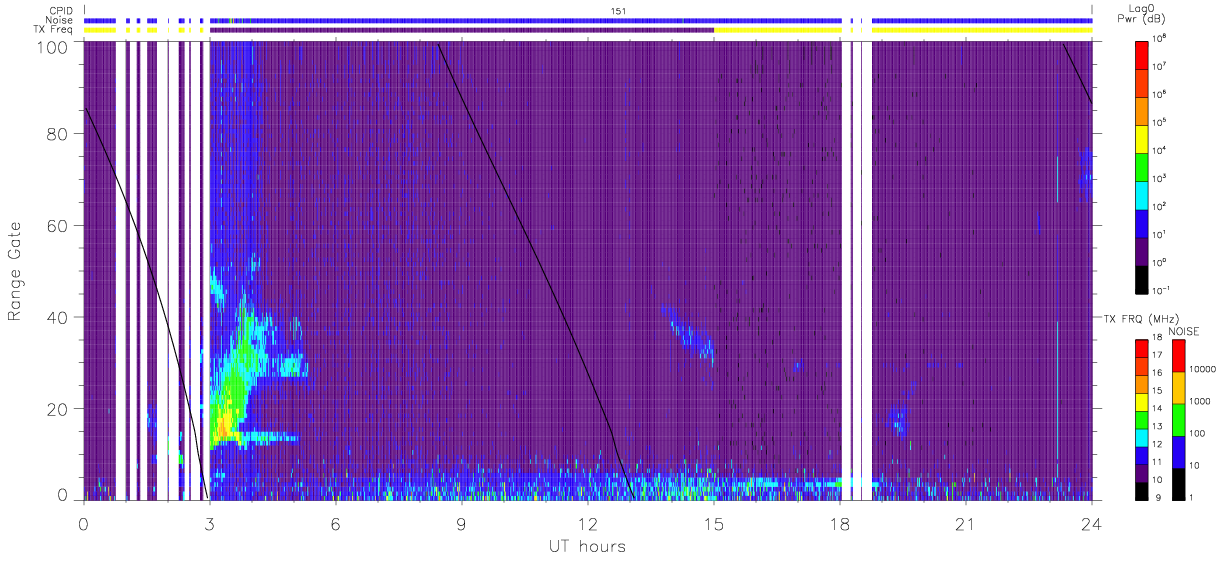Select the black segment of the NOISE colorbar

pyautogui.click(x=1179, y=483)
